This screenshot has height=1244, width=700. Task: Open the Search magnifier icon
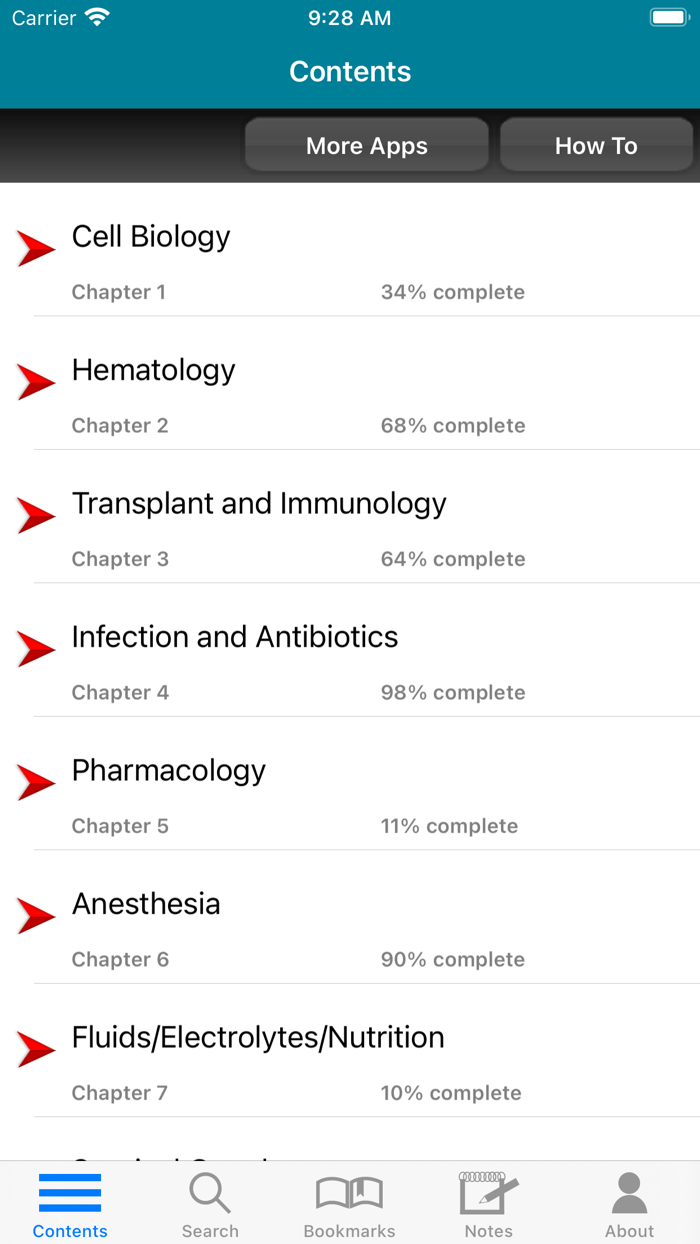click(210, 1194)
